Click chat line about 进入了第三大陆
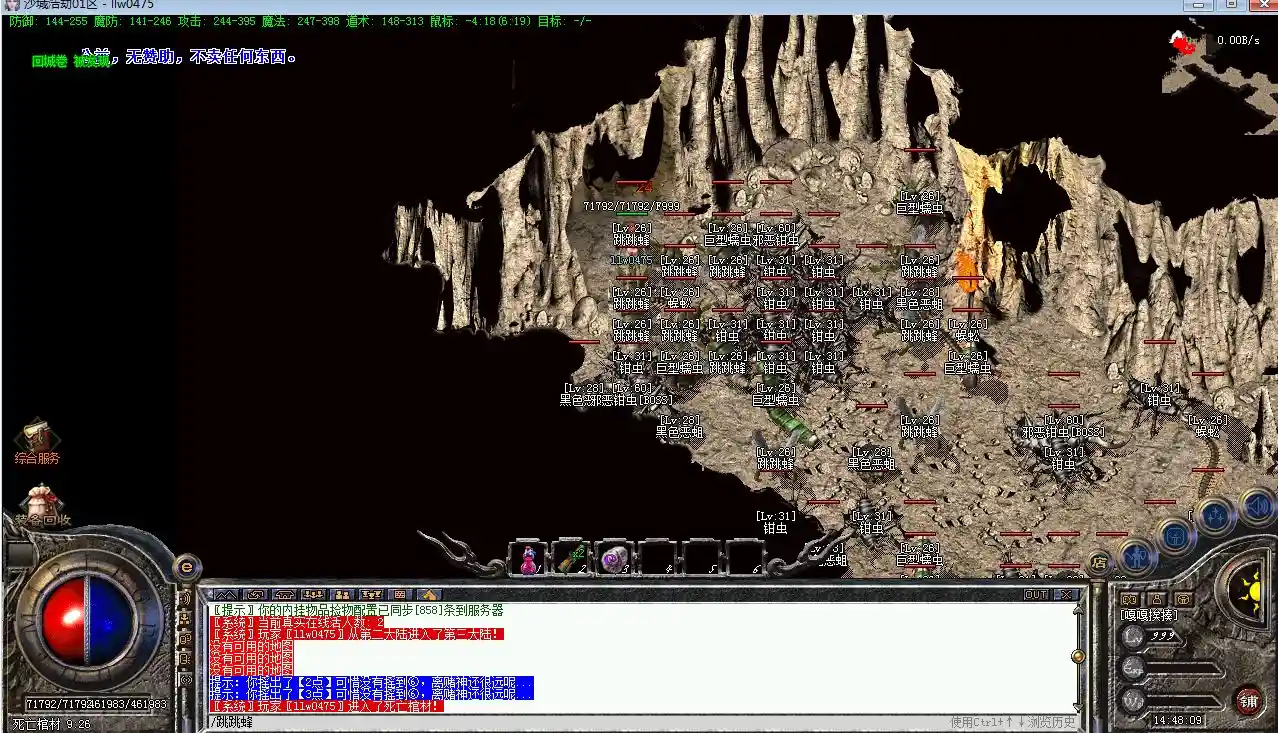1278x733 pixels. pyautogui.click(x=357, y=634)
